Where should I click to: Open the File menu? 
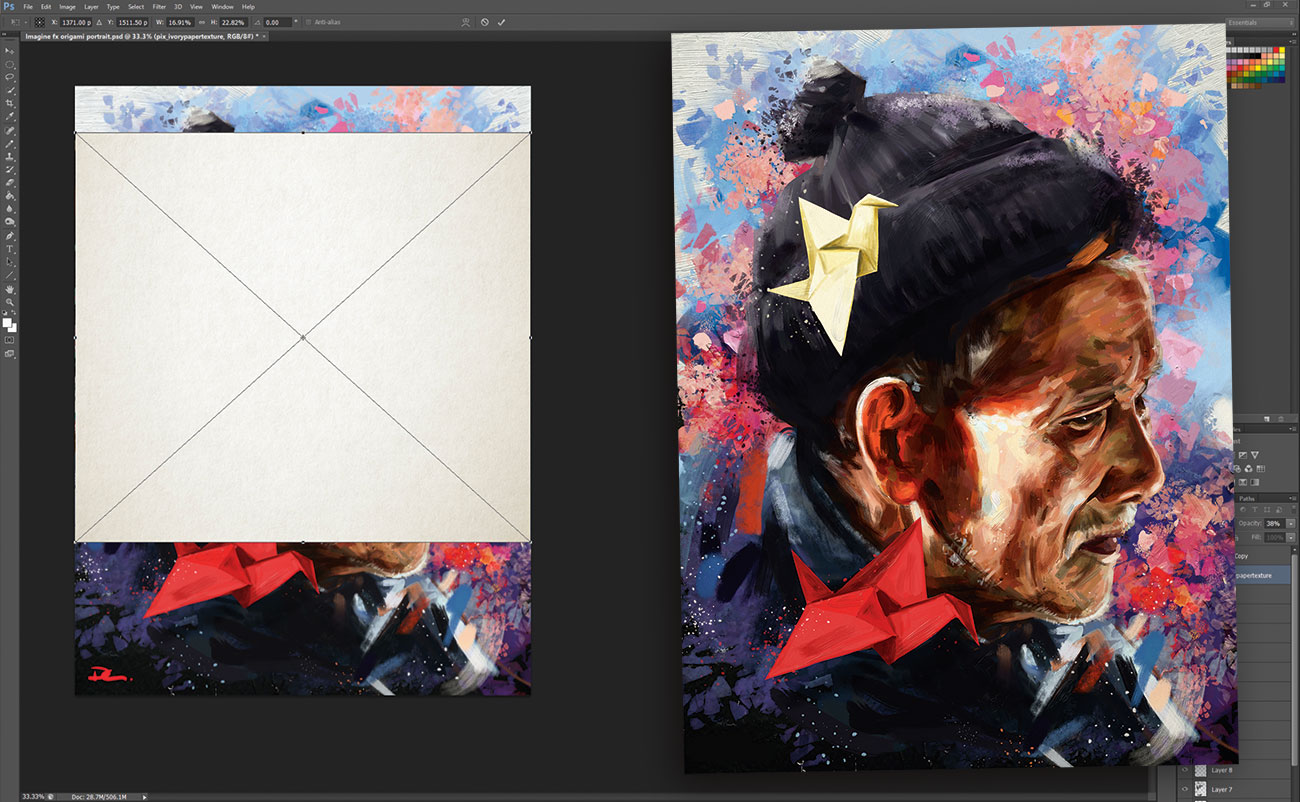[28, 7]
